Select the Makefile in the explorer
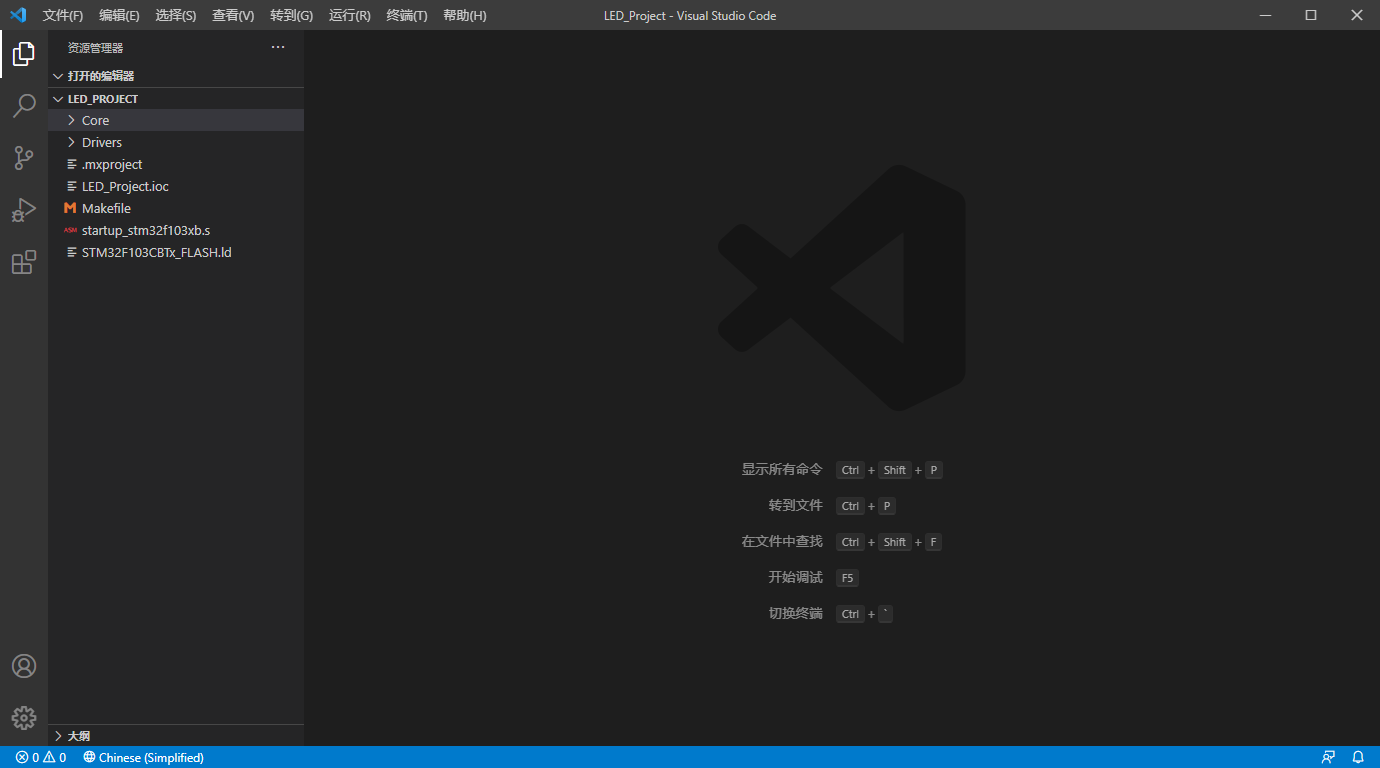The height and width of the screenshot is (768, 1380). point(106,208)
